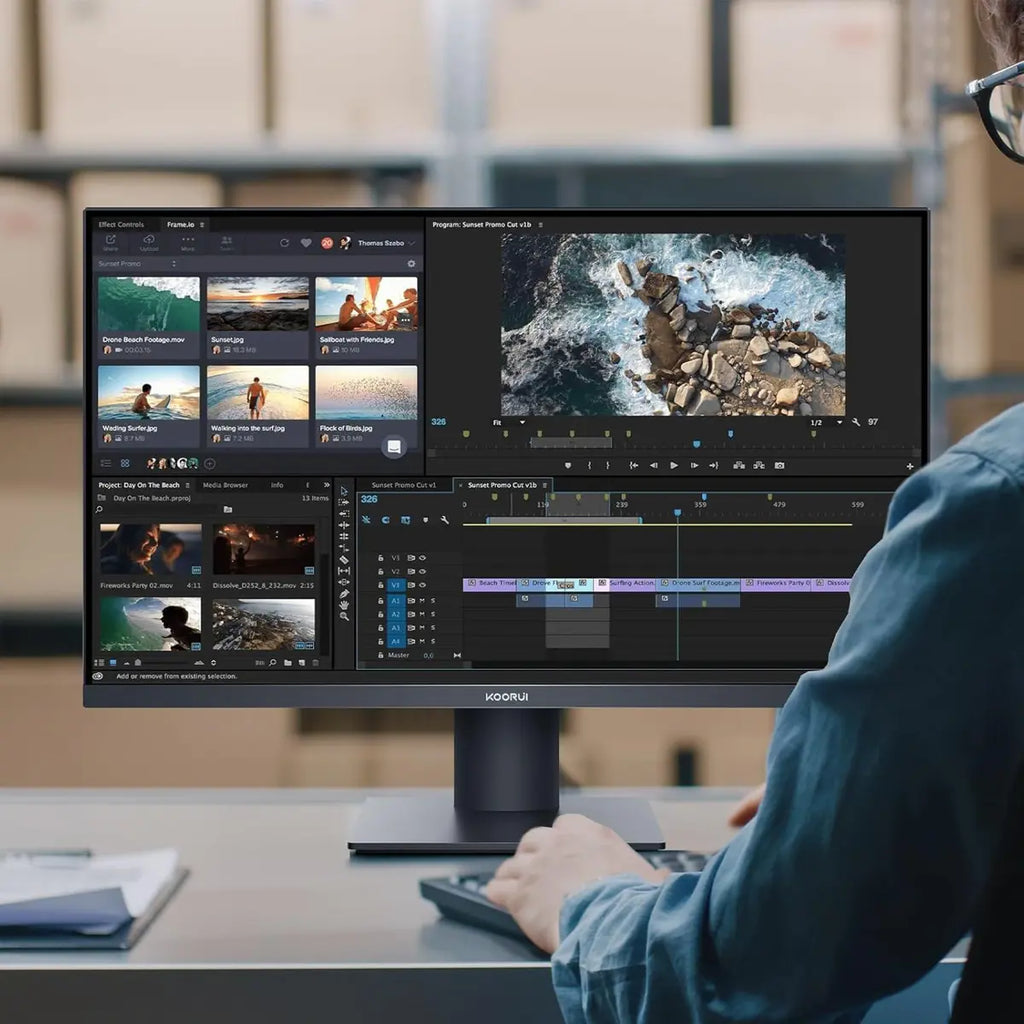Click the Export Frame camera icon
This screenshot has height=1024, width=1024.
point(779,465)
